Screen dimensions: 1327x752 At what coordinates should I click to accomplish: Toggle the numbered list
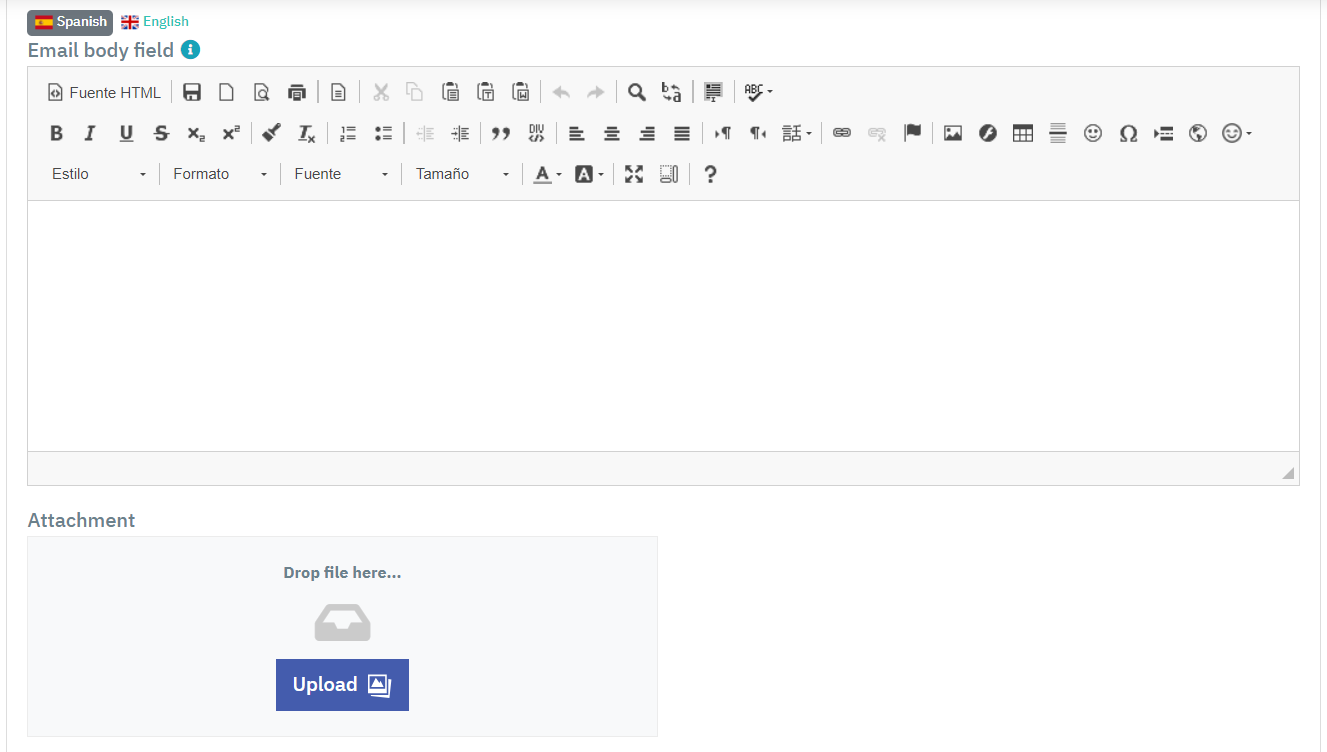(x=348, y=133)
